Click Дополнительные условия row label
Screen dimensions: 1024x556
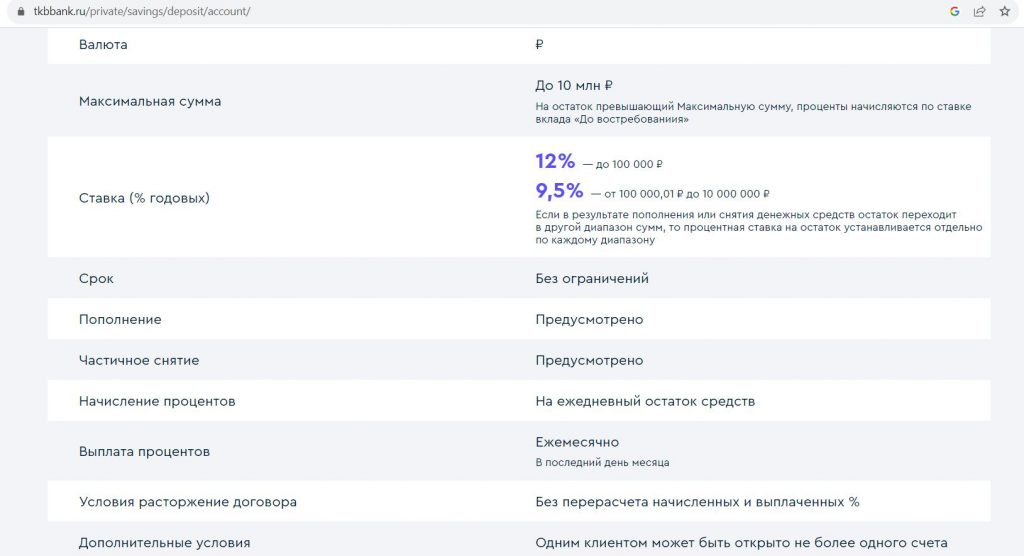click(x=165, y=543)
